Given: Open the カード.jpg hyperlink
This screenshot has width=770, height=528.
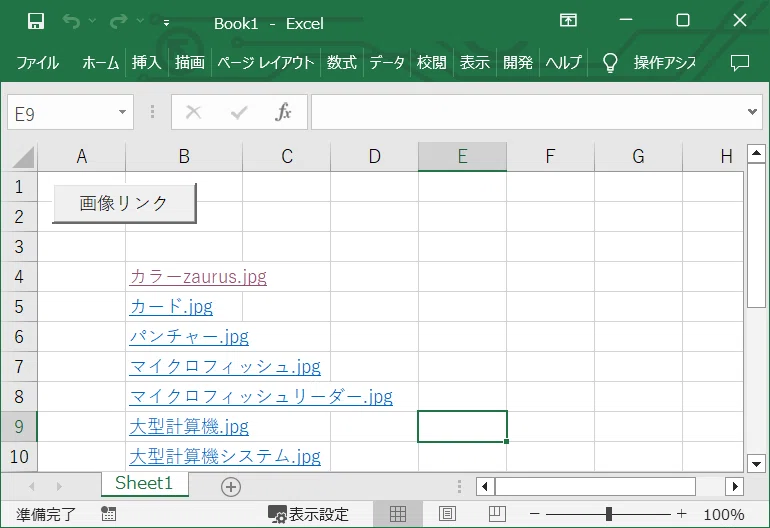Looking at the screenshot, I should coord(171,306).
